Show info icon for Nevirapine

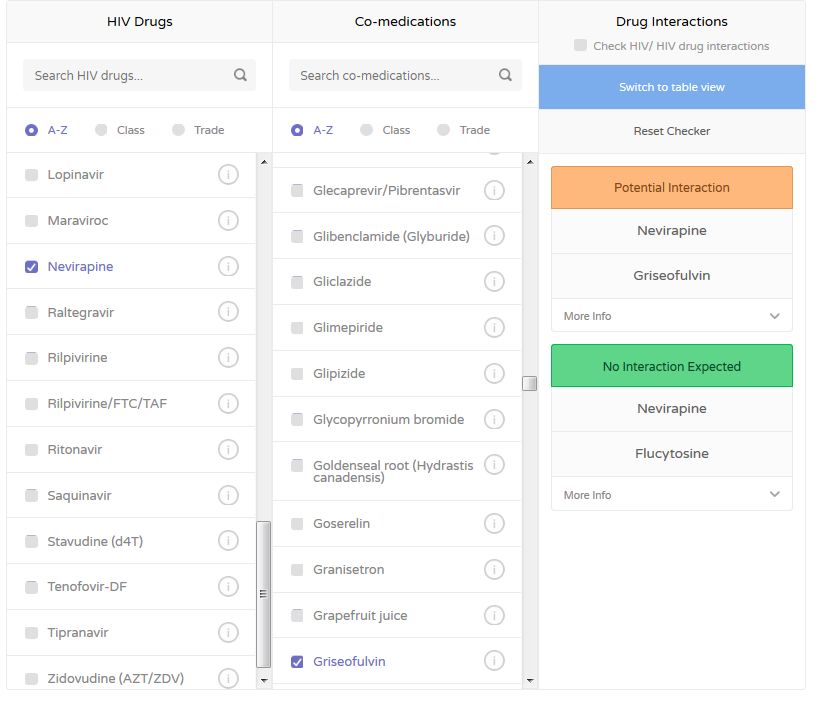click(x=228, y=267)
